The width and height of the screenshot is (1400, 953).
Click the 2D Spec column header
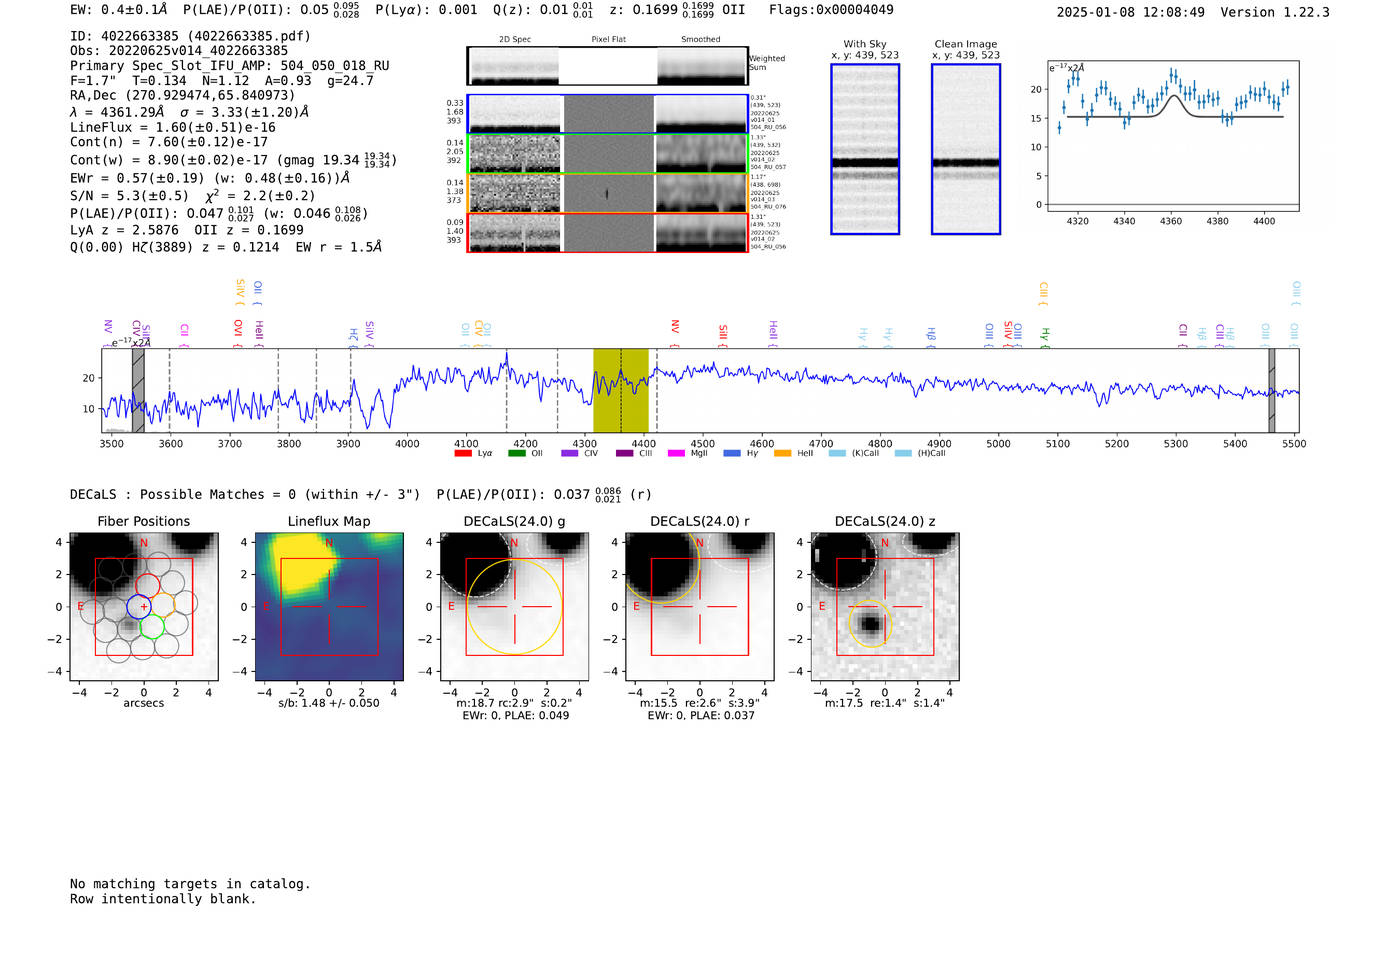click(515, 40)
